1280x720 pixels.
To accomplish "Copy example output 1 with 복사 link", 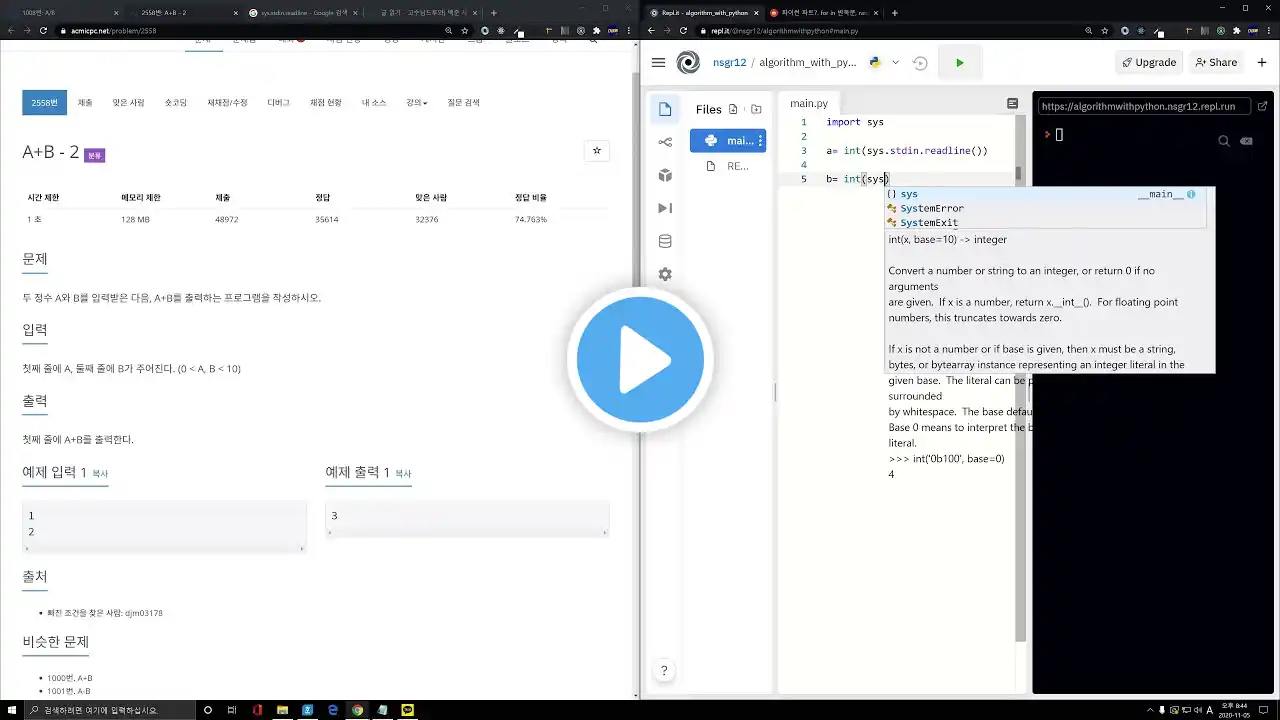I will (403, 473).
